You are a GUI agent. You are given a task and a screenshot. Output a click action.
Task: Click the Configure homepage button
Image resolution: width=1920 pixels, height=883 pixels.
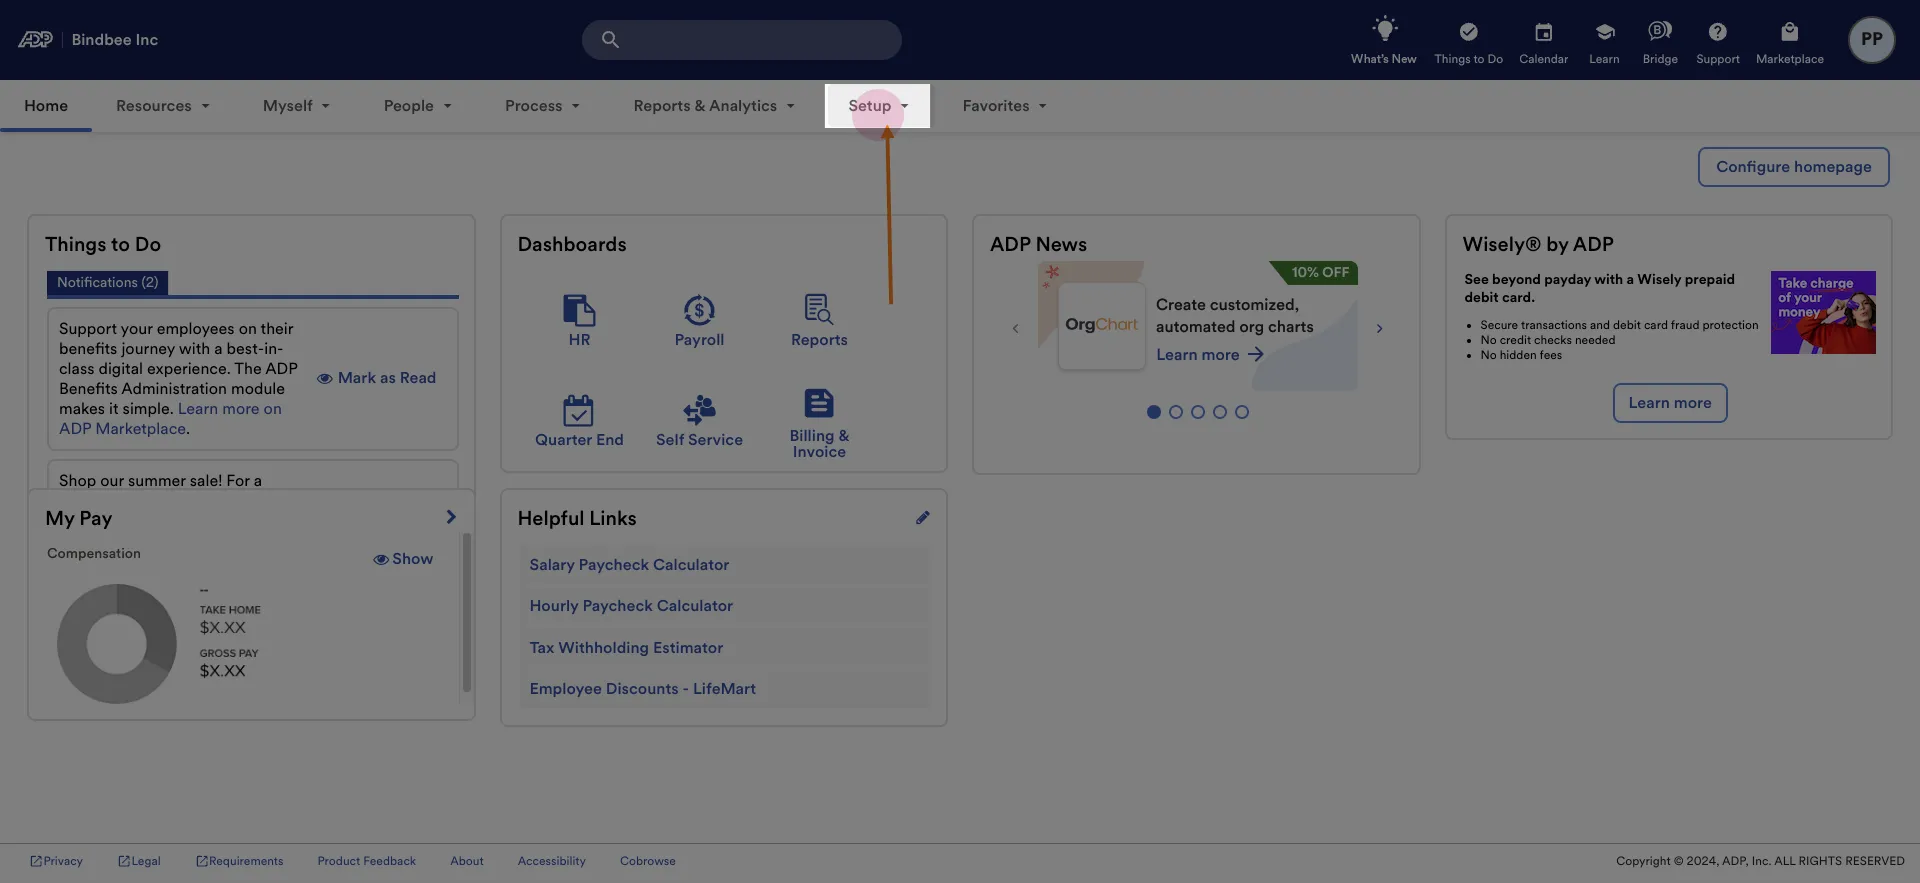[1794, 167]
